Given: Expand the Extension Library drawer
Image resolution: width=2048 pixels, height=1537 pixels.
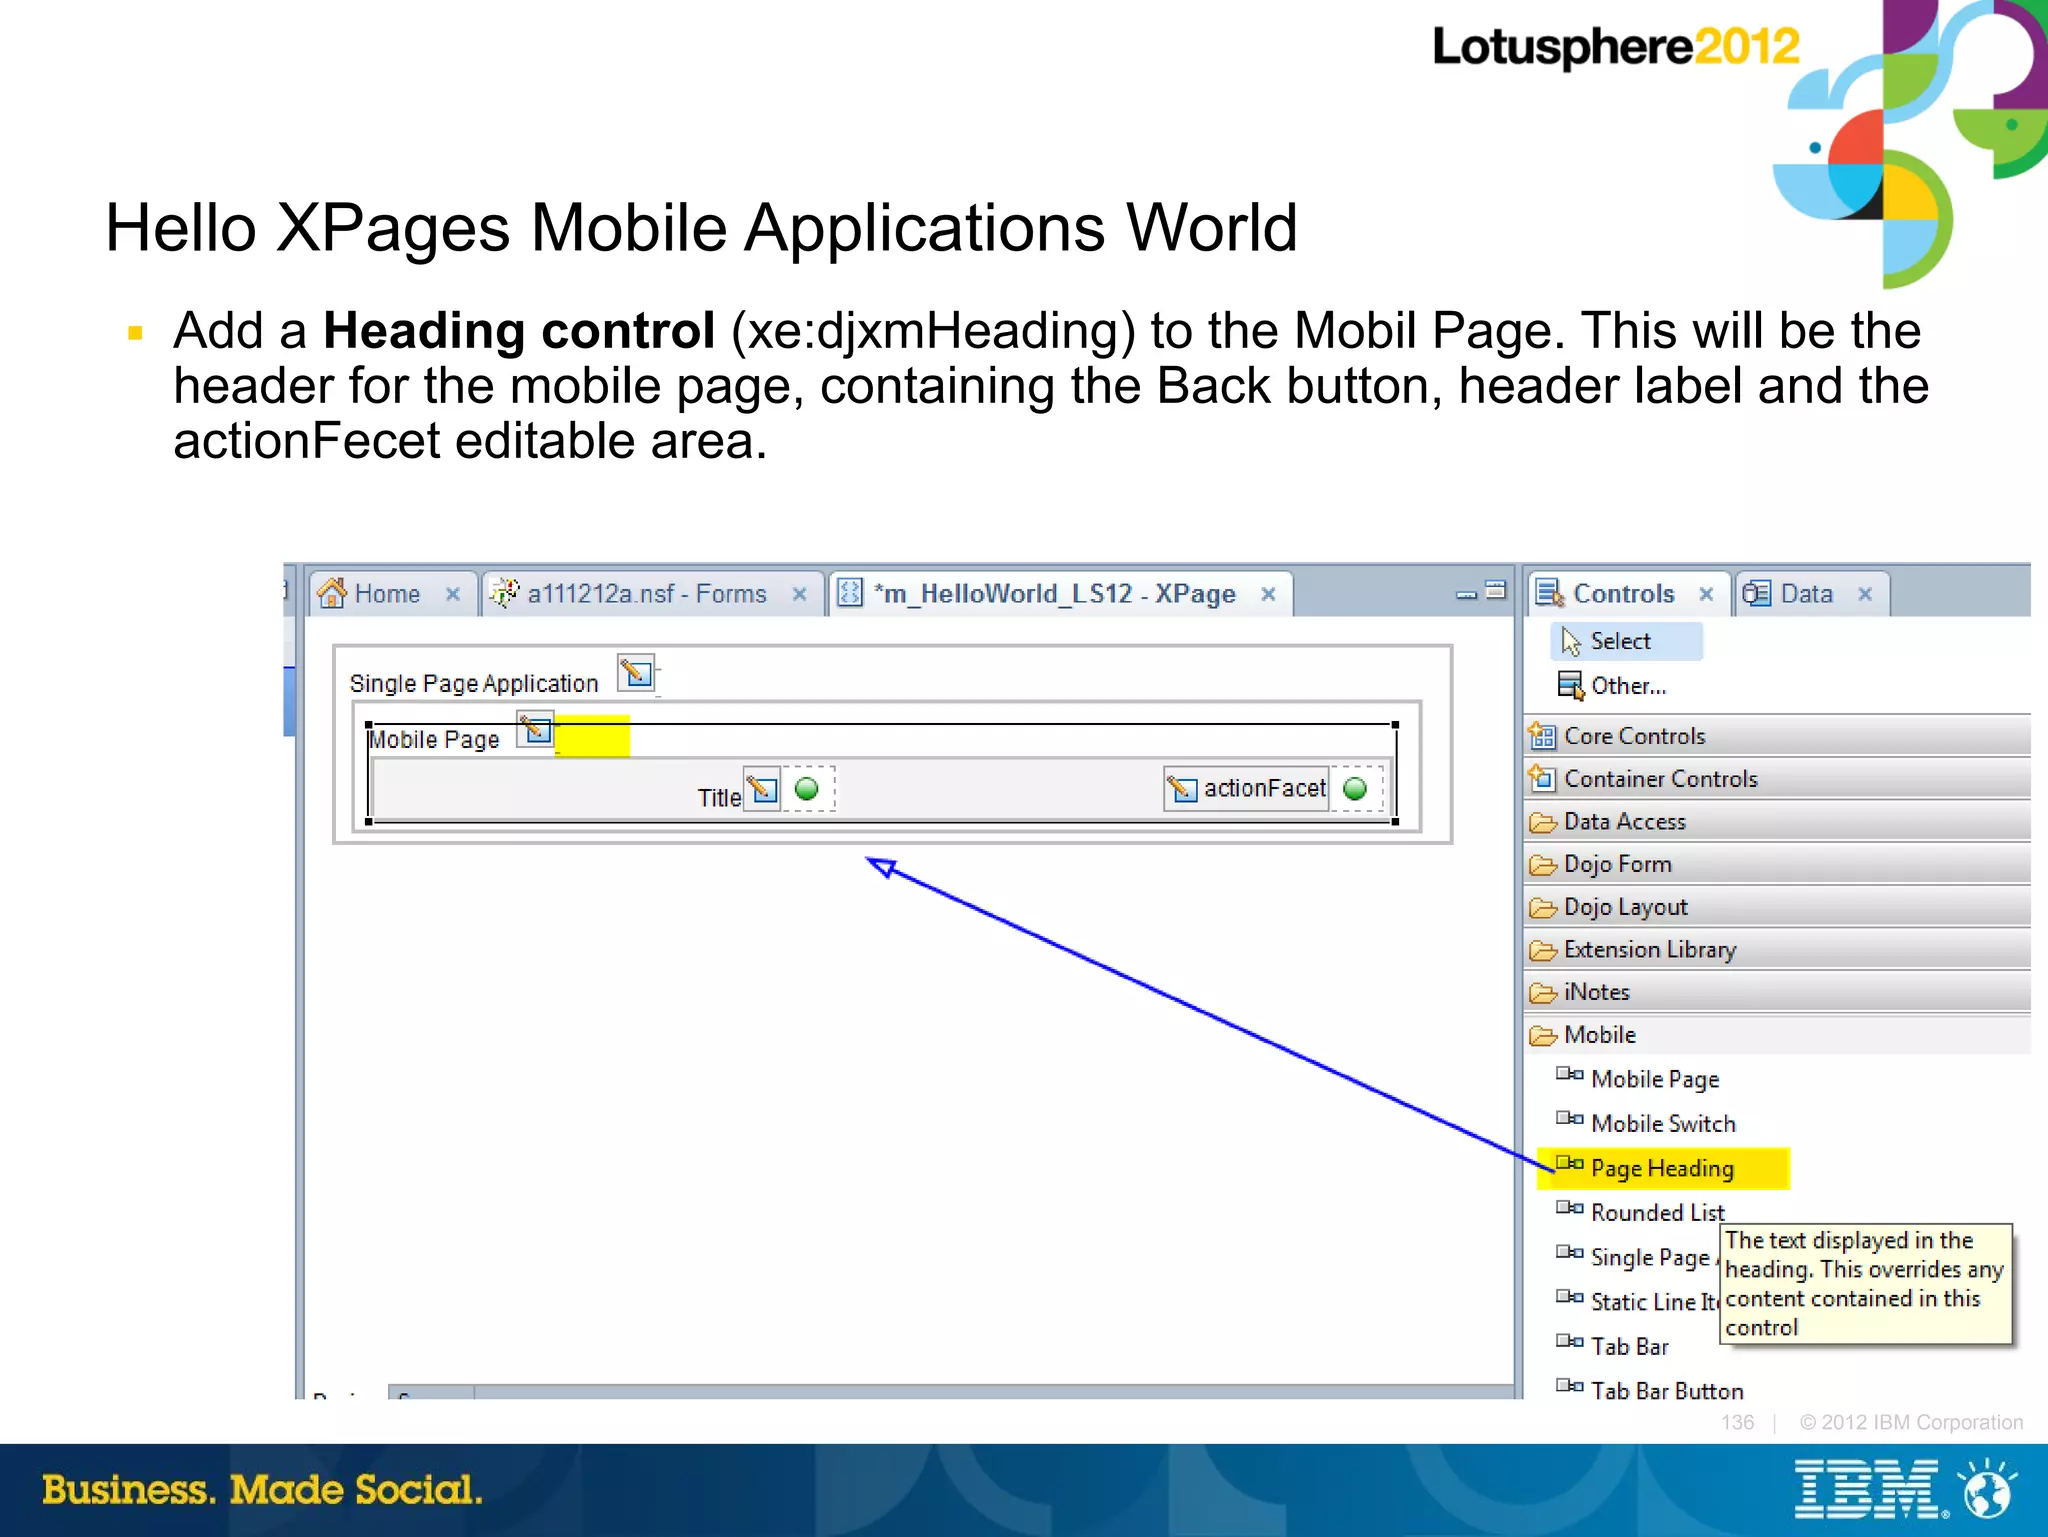Looking at the screenshot, I should click(1778, 949).
